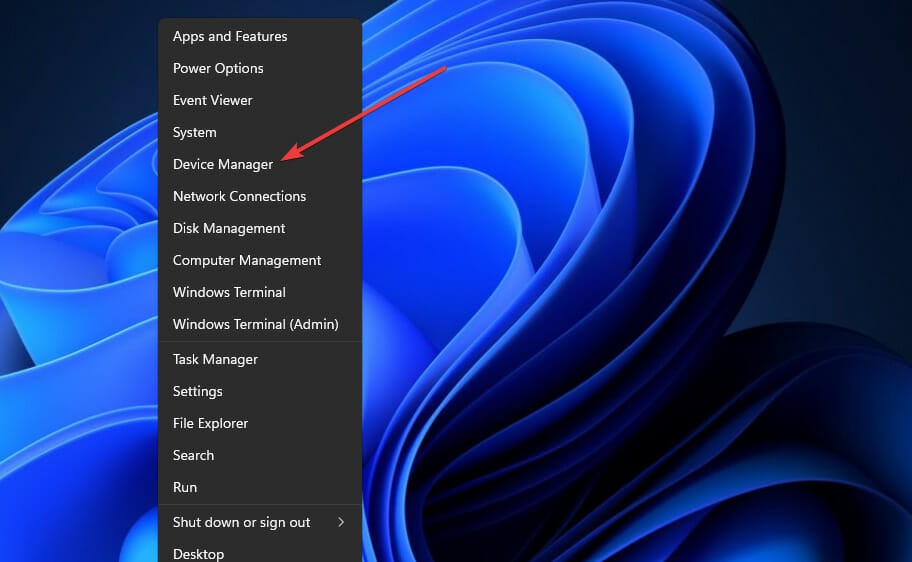Open Task Manager
This screenshot has width=912, height=562.
coord(260,359)
